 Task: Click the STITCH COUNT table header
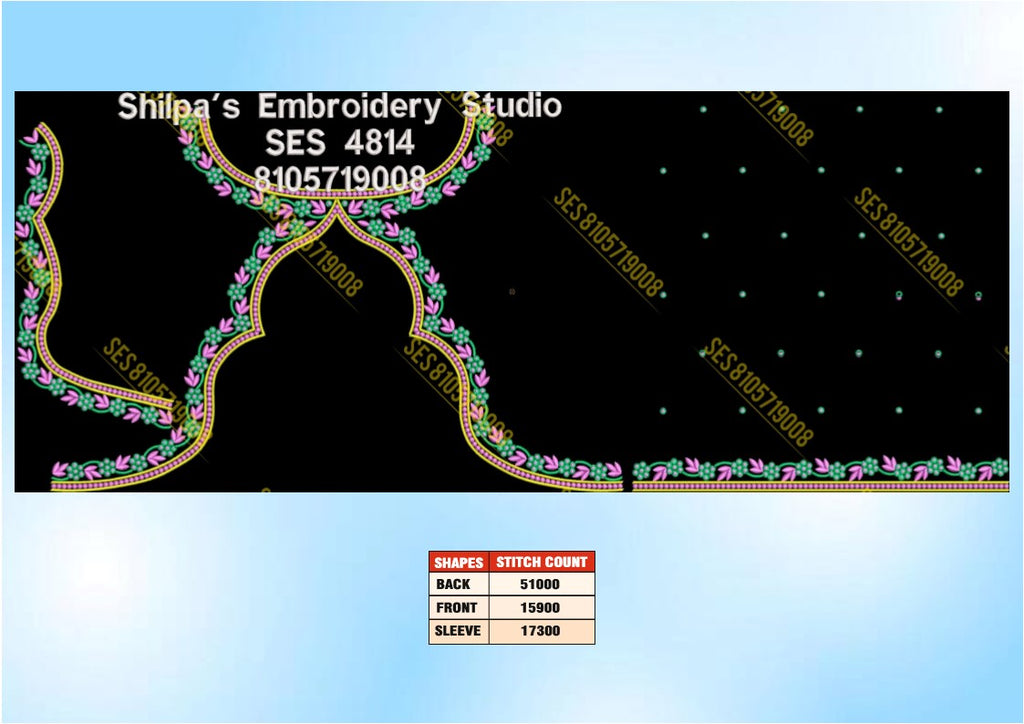(541, 562)
